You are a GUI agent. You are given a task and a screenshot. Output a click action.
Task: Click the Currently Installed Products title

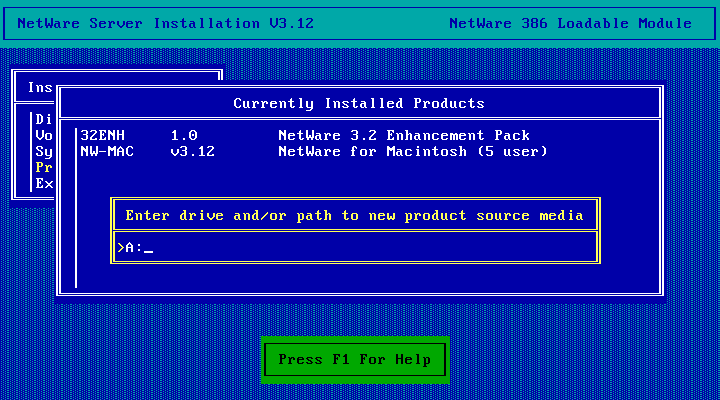click(x=359, y=103)
